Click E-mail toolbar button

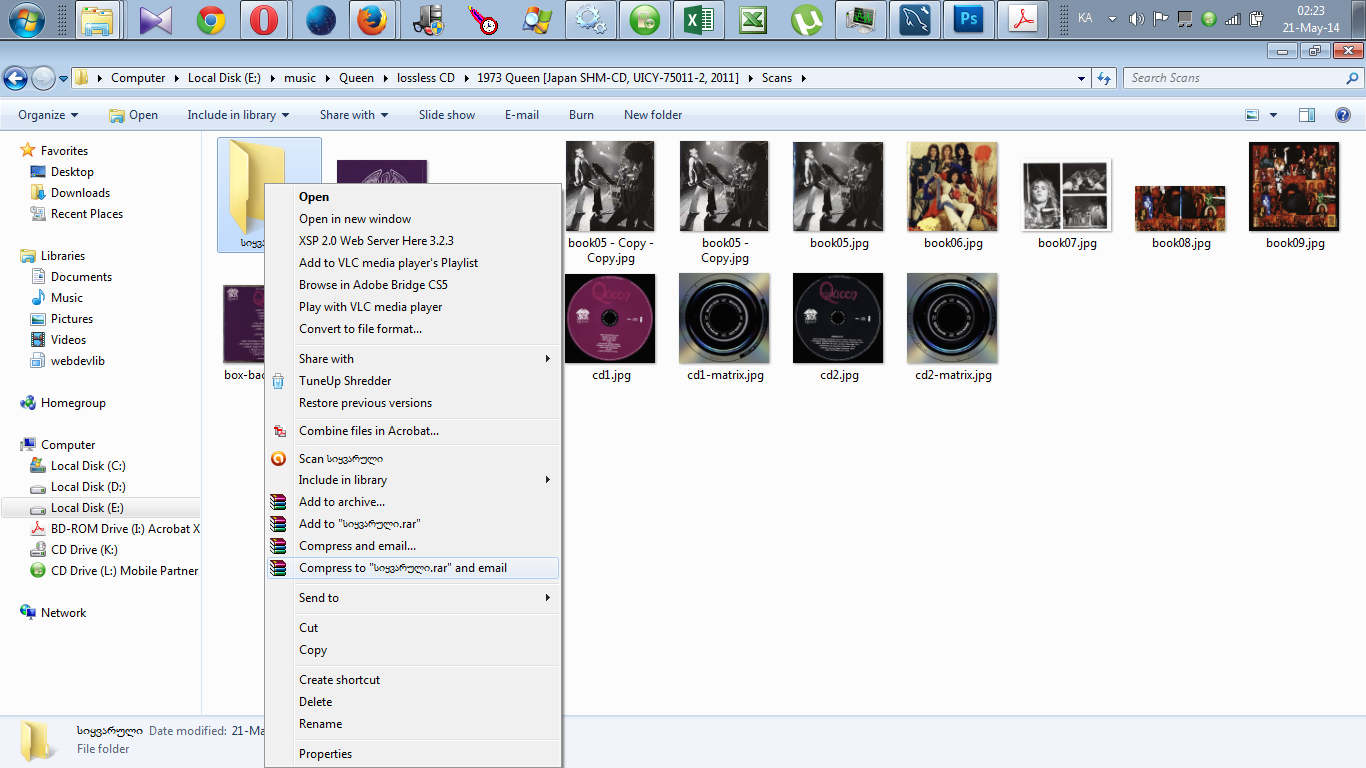522,115
